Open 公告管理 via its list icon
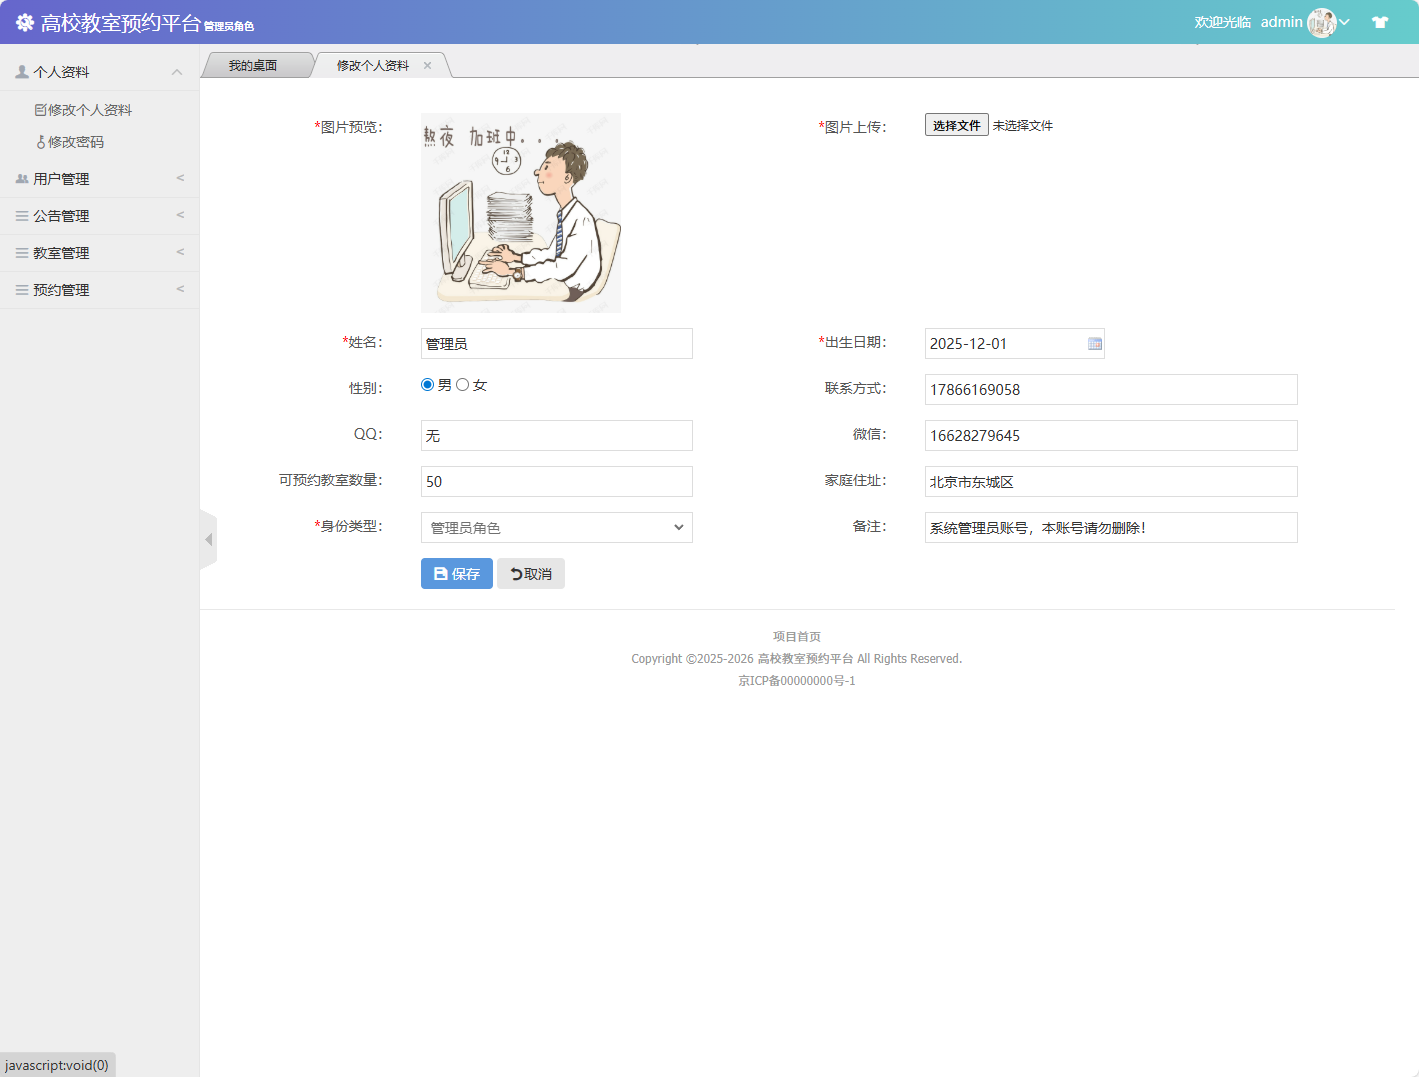 click(x=20, y=215)
